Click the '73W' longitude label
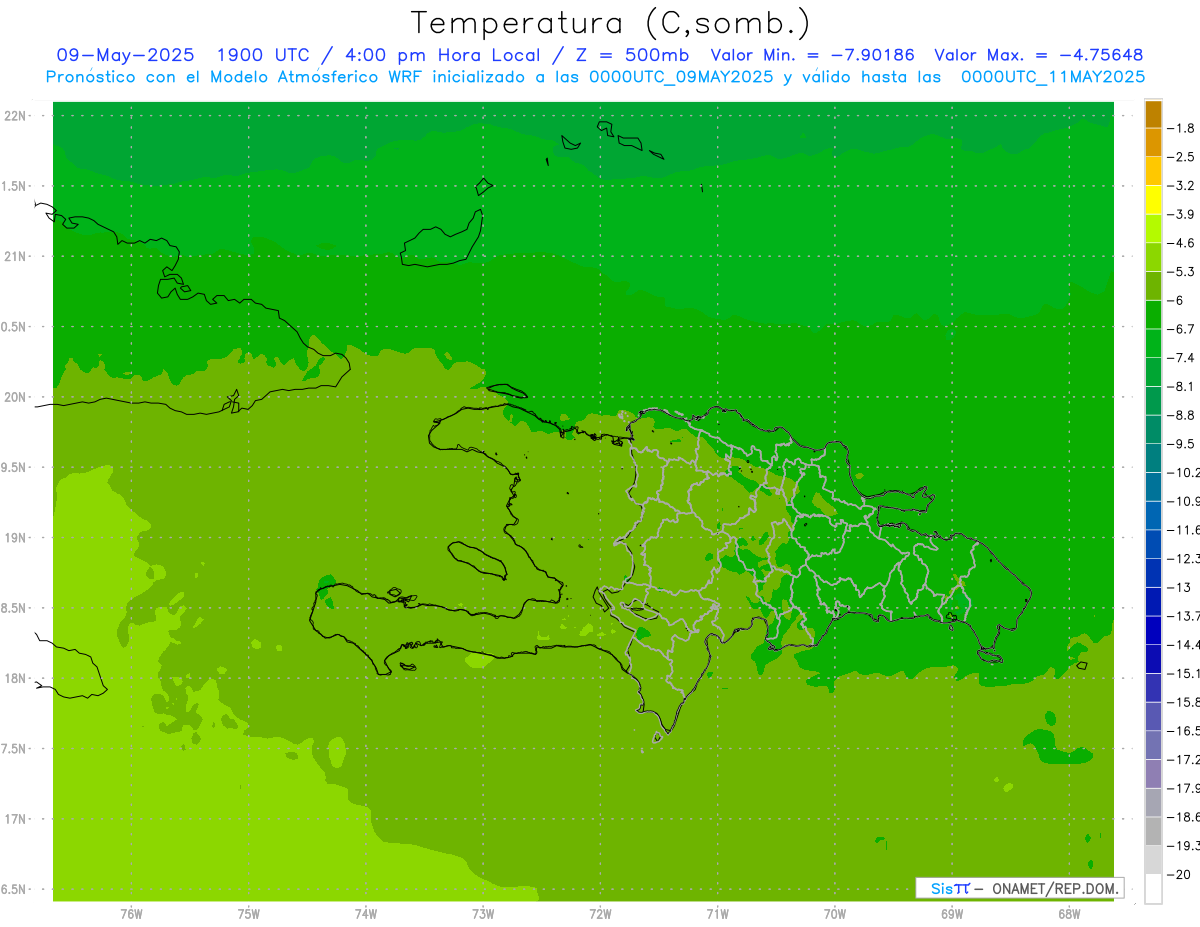 pos(483,914)
